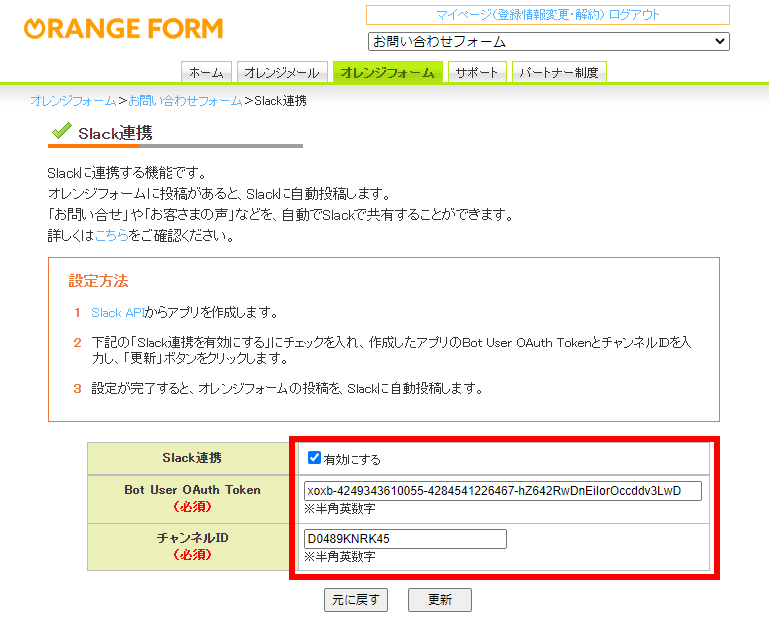This screenshot has width=769, height=624.
Task: Open the Slack API link
Action: [118, 312]
